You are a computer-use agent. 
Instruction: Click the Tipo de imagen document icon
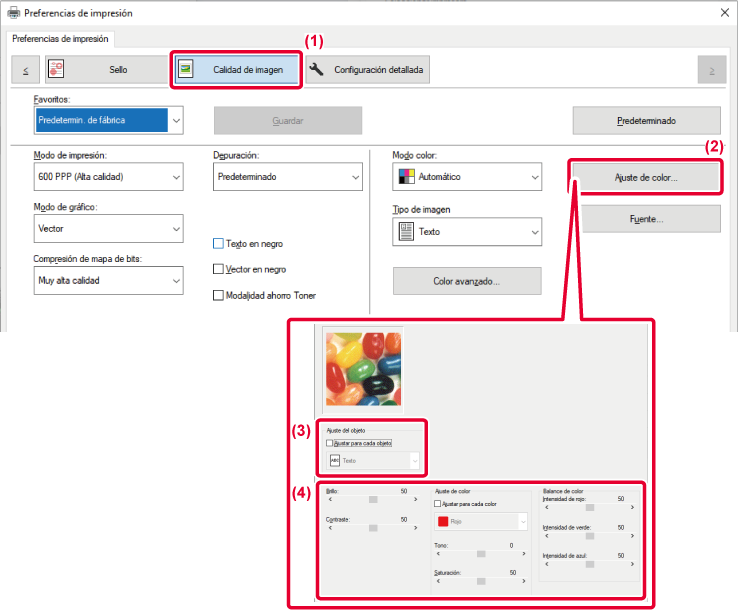pos(405,231)
